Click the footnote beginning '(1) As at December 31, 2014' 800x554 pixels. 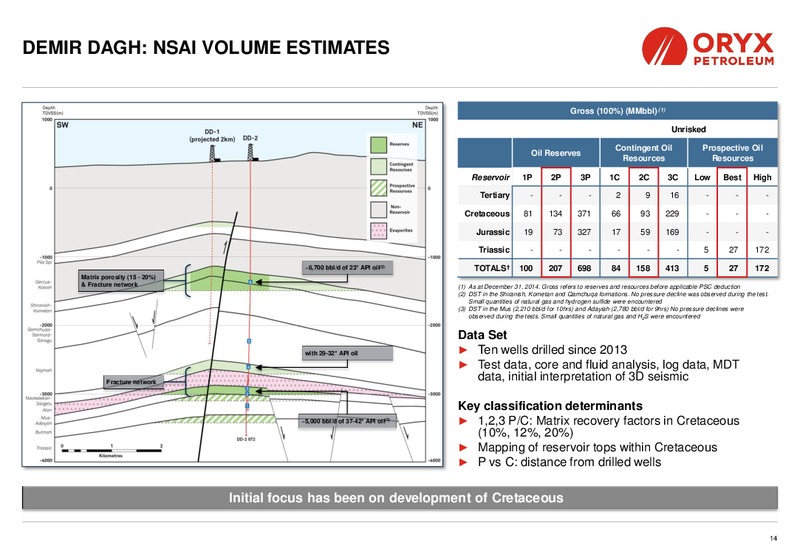[601, 287]
